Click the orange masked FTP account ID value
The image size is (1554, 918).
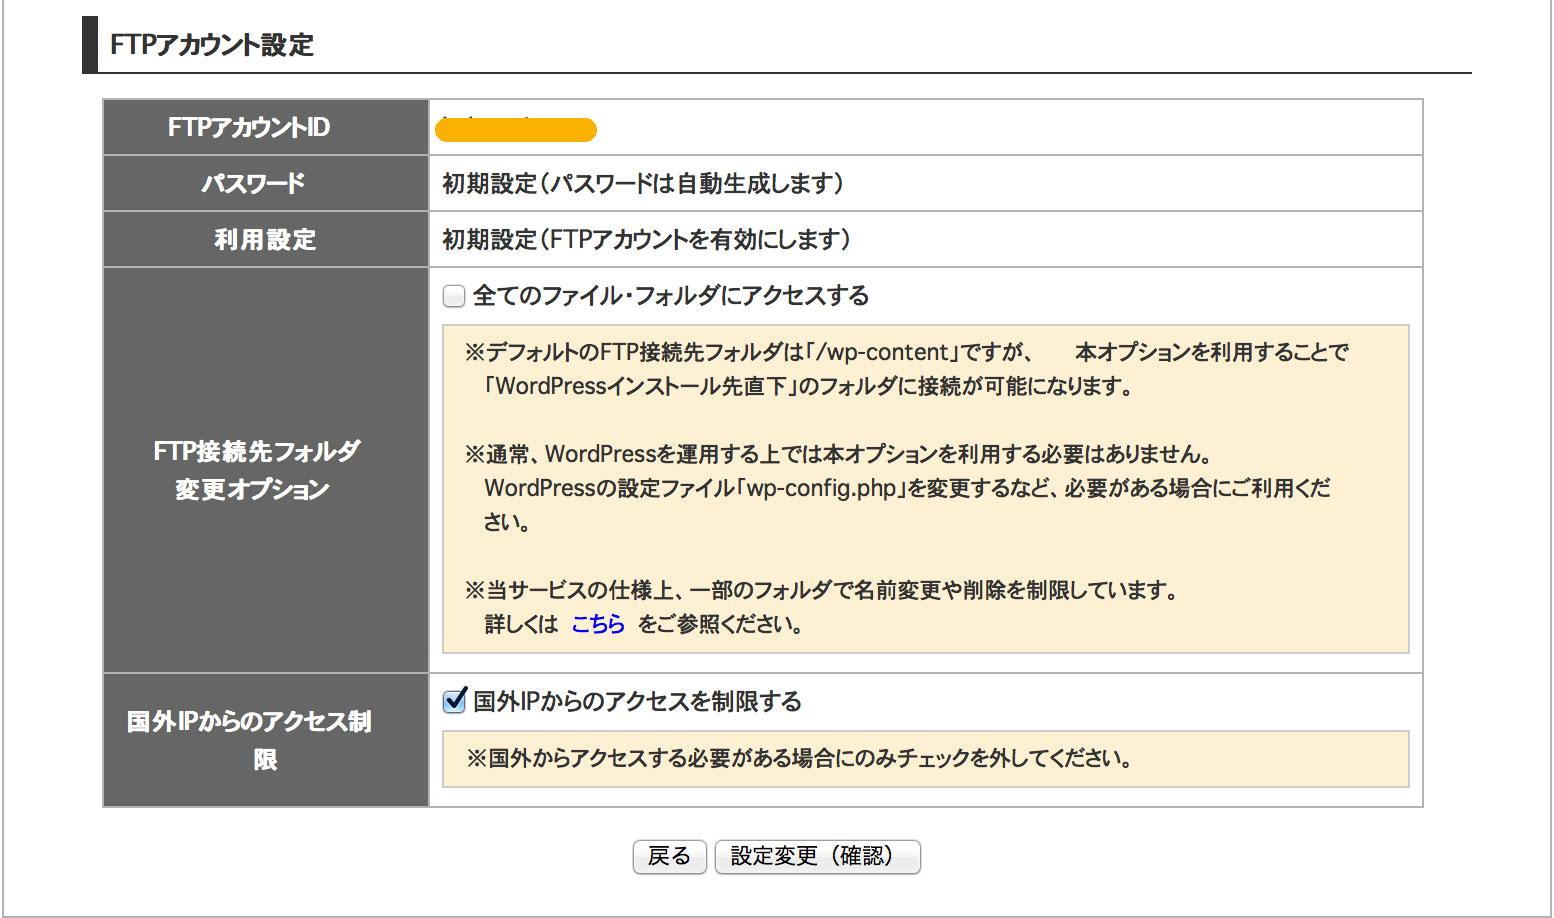point(516,129)
